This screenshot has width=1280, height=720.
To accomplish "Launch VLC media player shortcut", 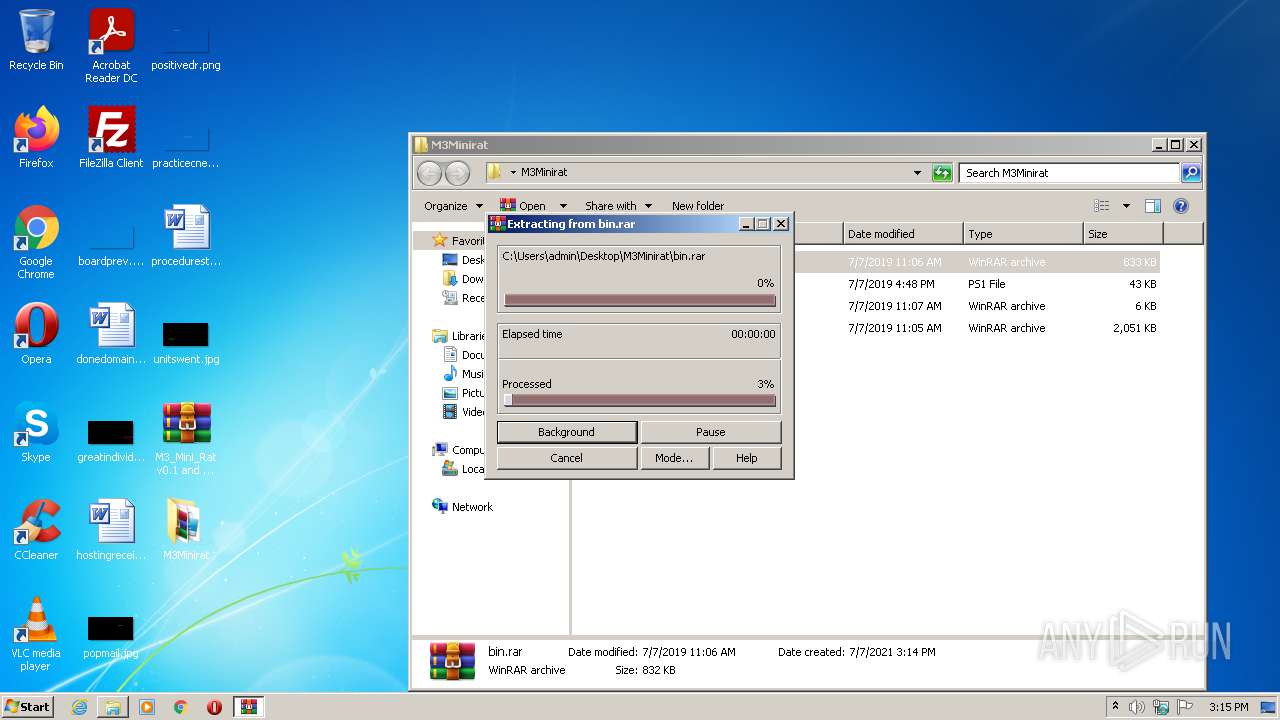I will pos(36,634).
